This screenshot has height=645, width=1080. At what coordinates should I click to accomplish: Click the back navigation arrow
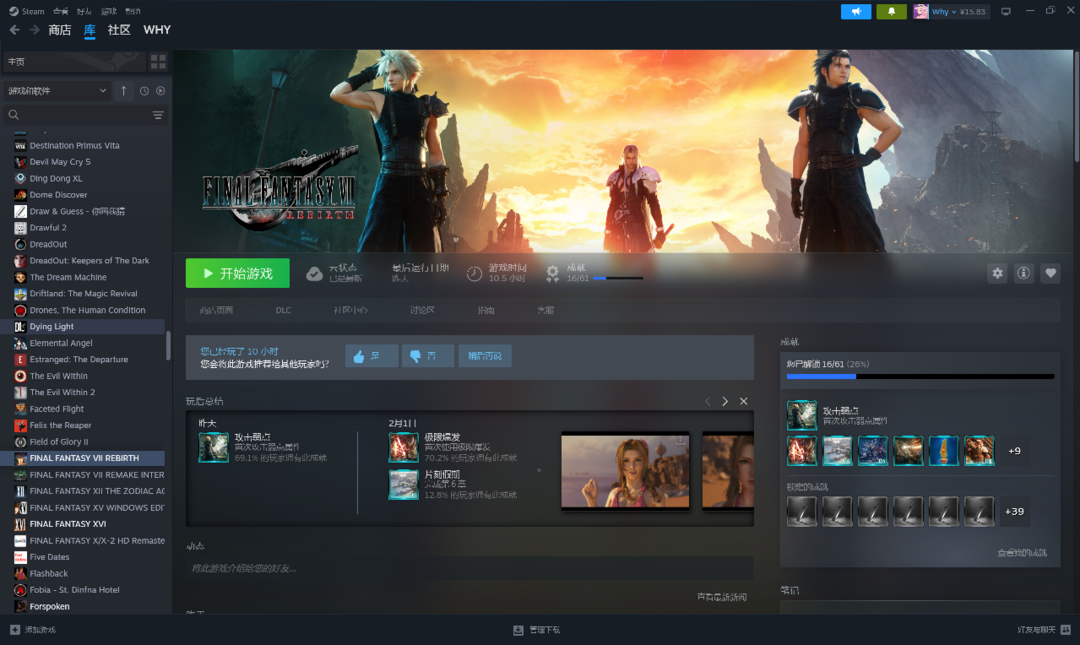click(x=14, y=30)
